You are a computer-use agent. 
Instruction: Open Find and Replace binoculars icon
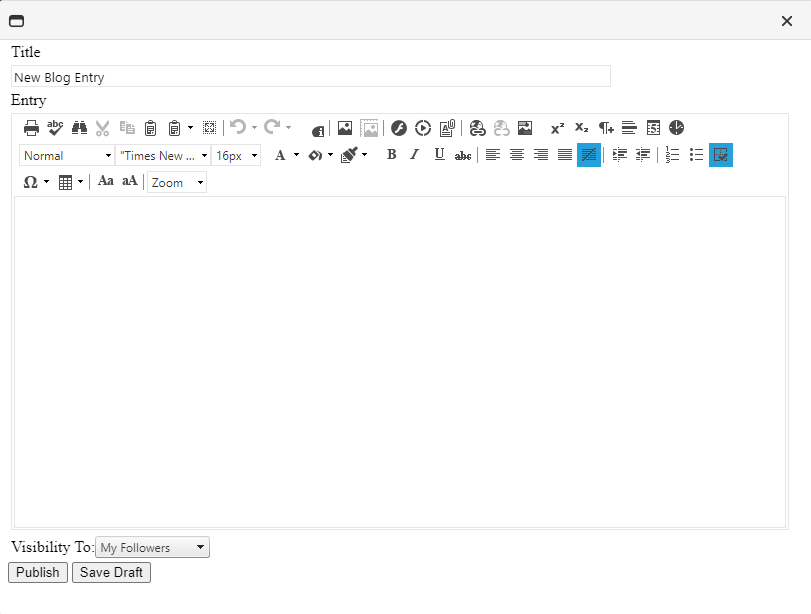(79, 128)
